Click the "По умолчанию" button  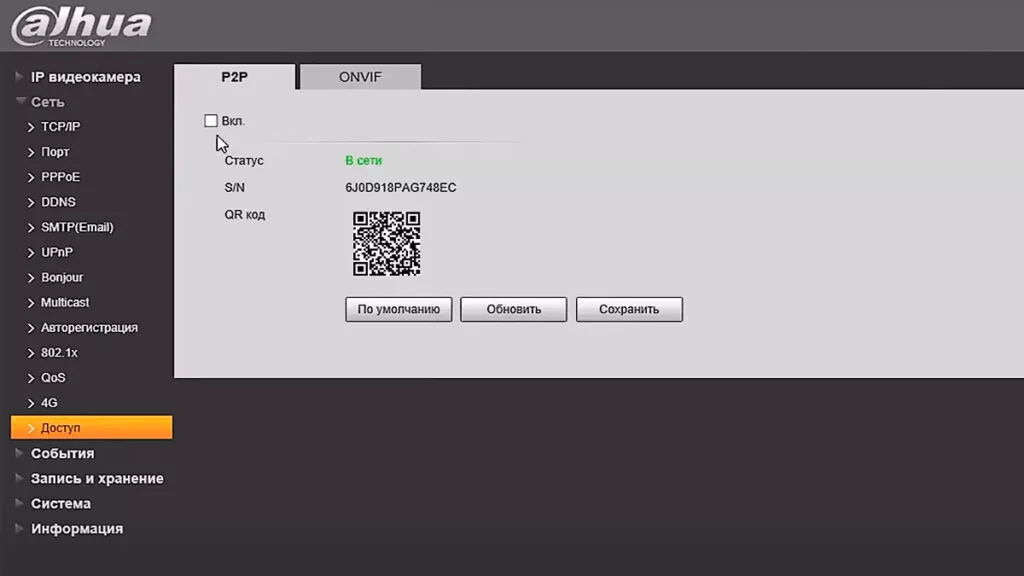pyautogui.click(x=398, y=310)
